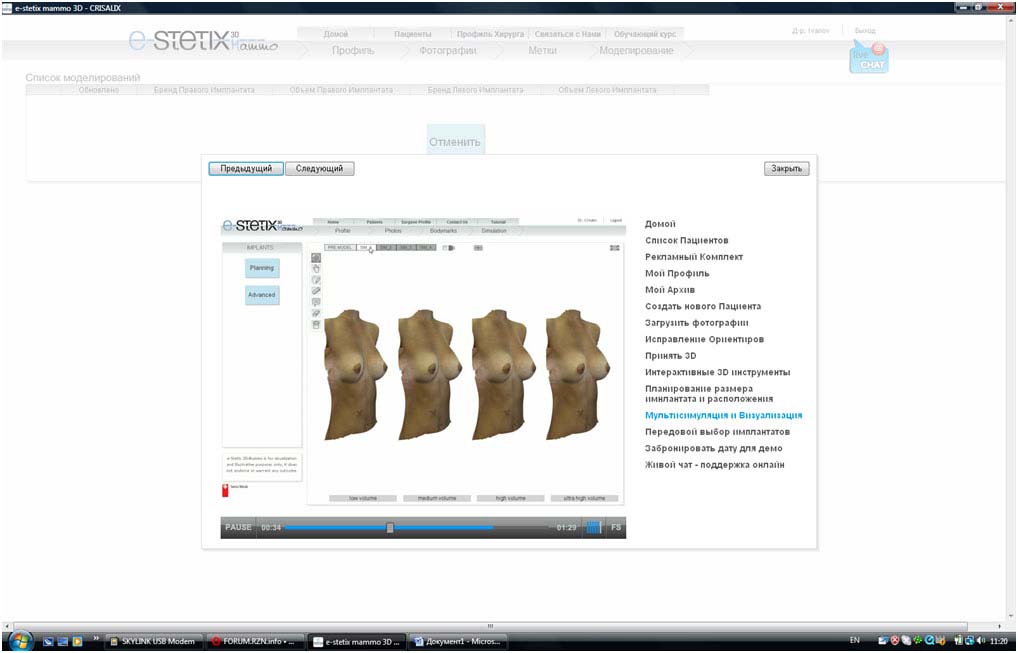Click the taskbar clock showing 11:20
The height and width of the screenshot is (653, 1018).
tap(999, 641)
